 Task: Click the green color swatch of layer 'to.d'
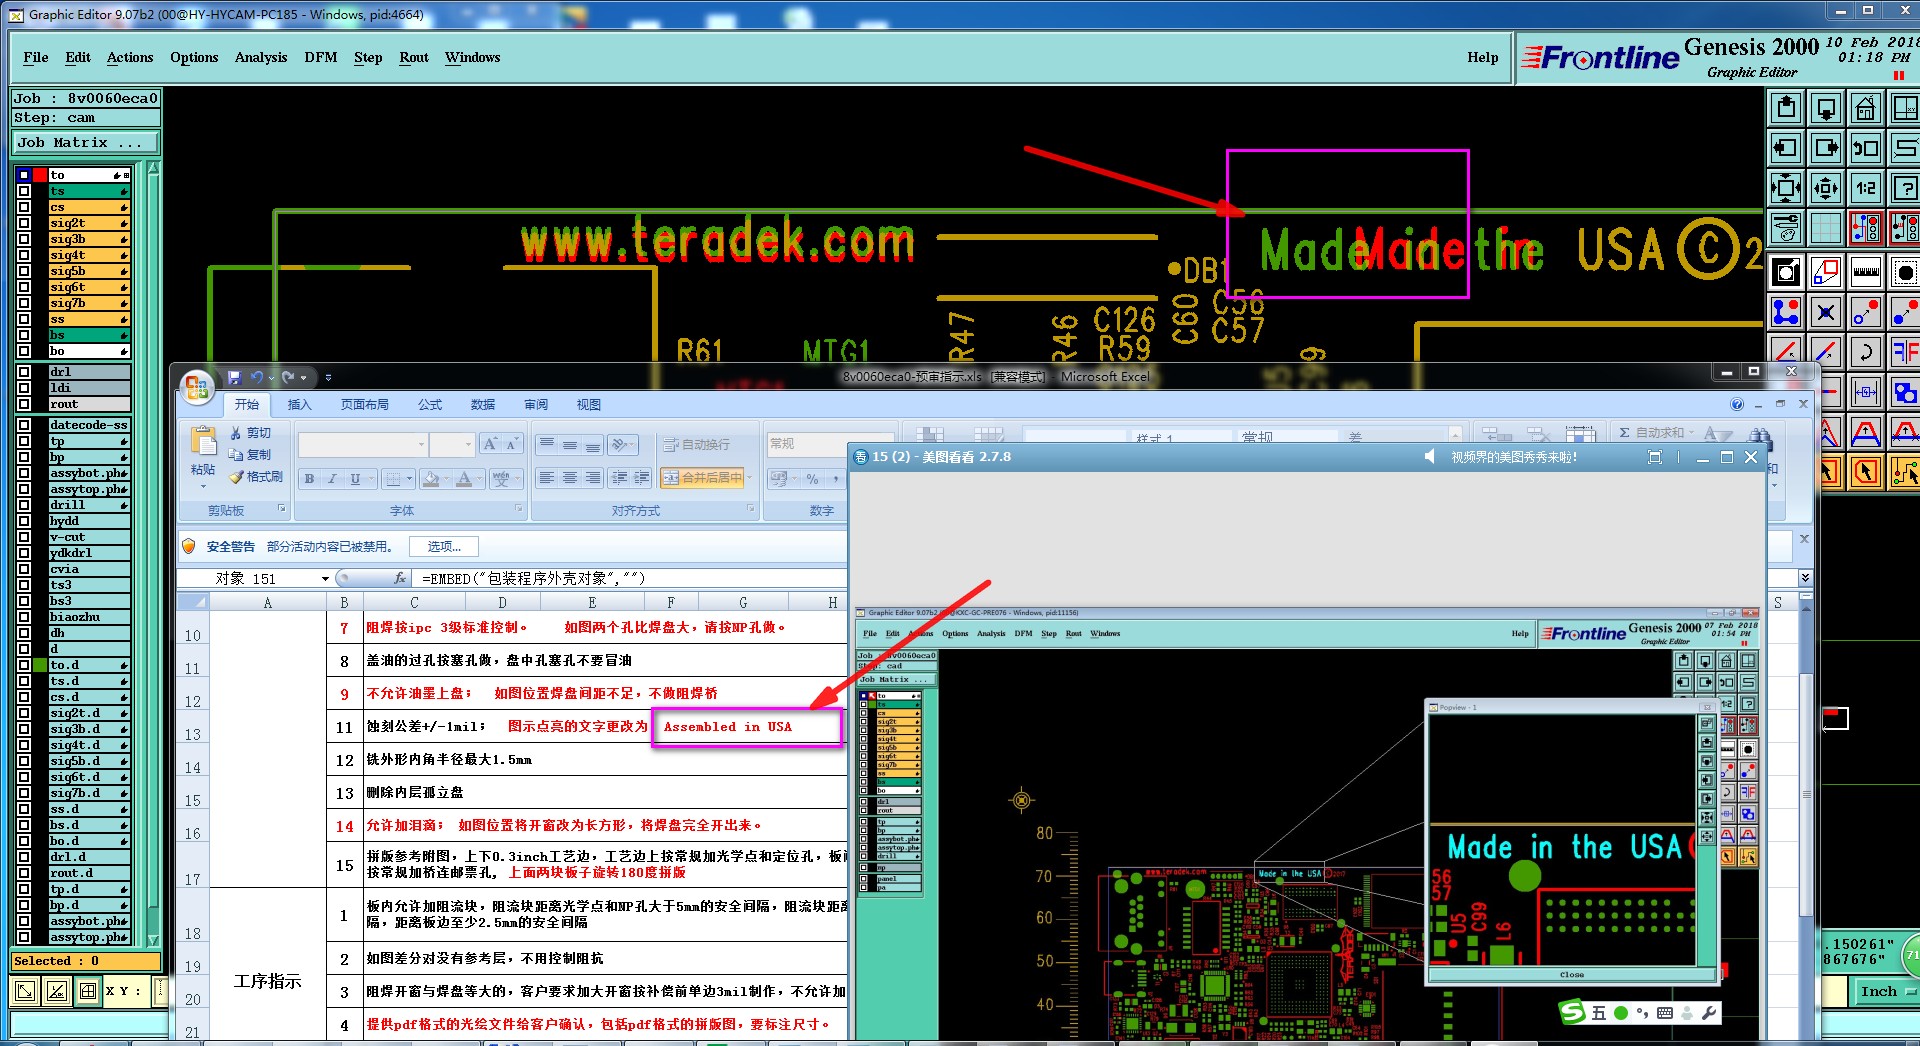tap(40, 665)
